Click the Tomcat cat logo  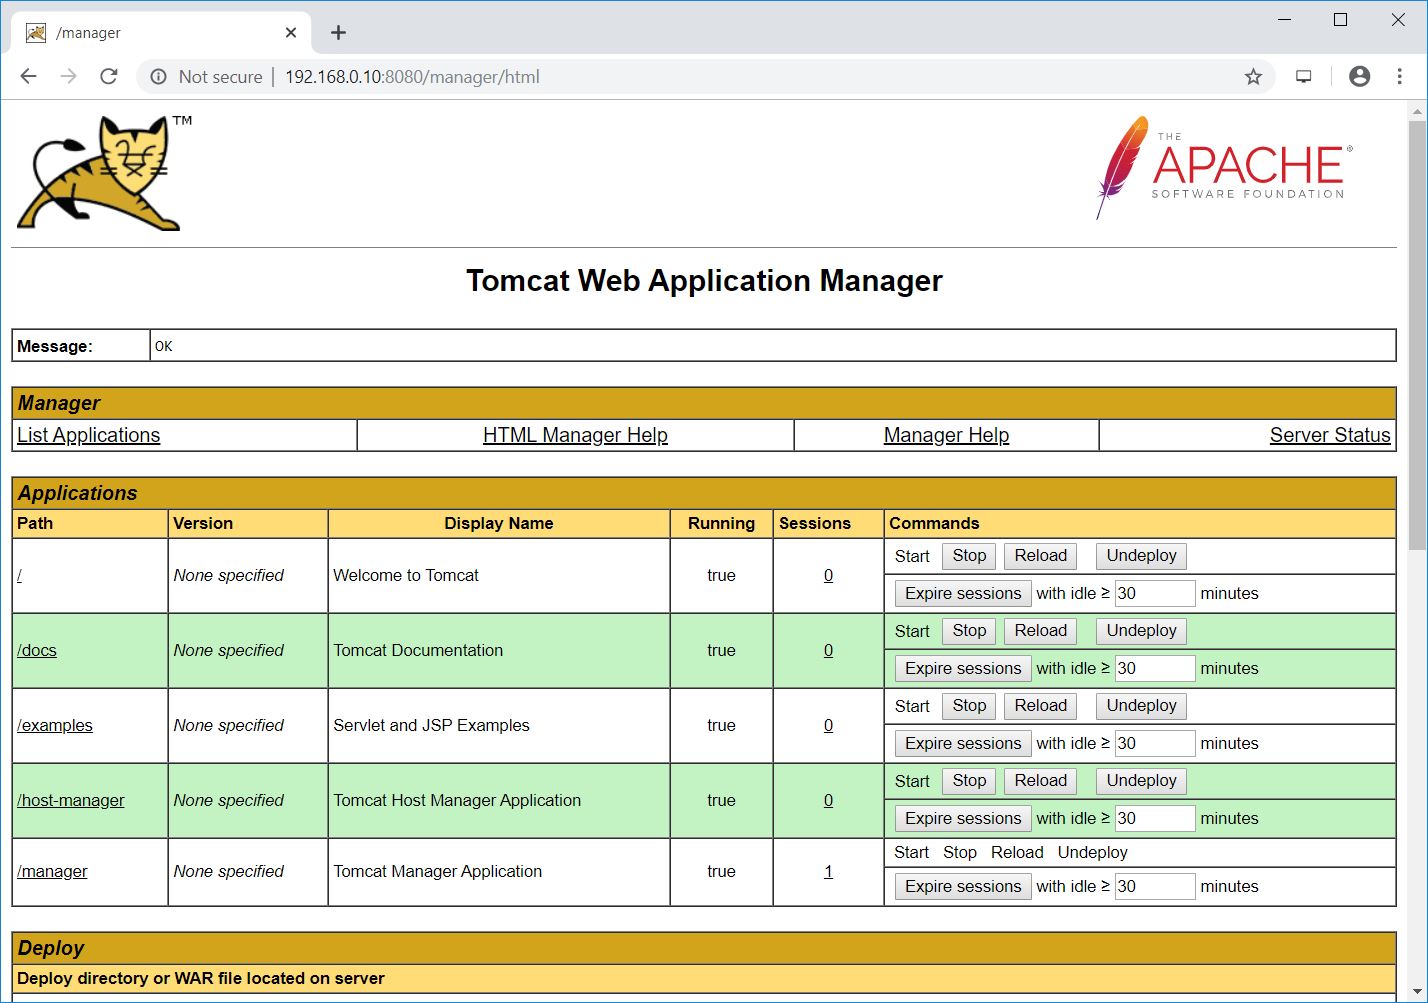coord(103,173)
